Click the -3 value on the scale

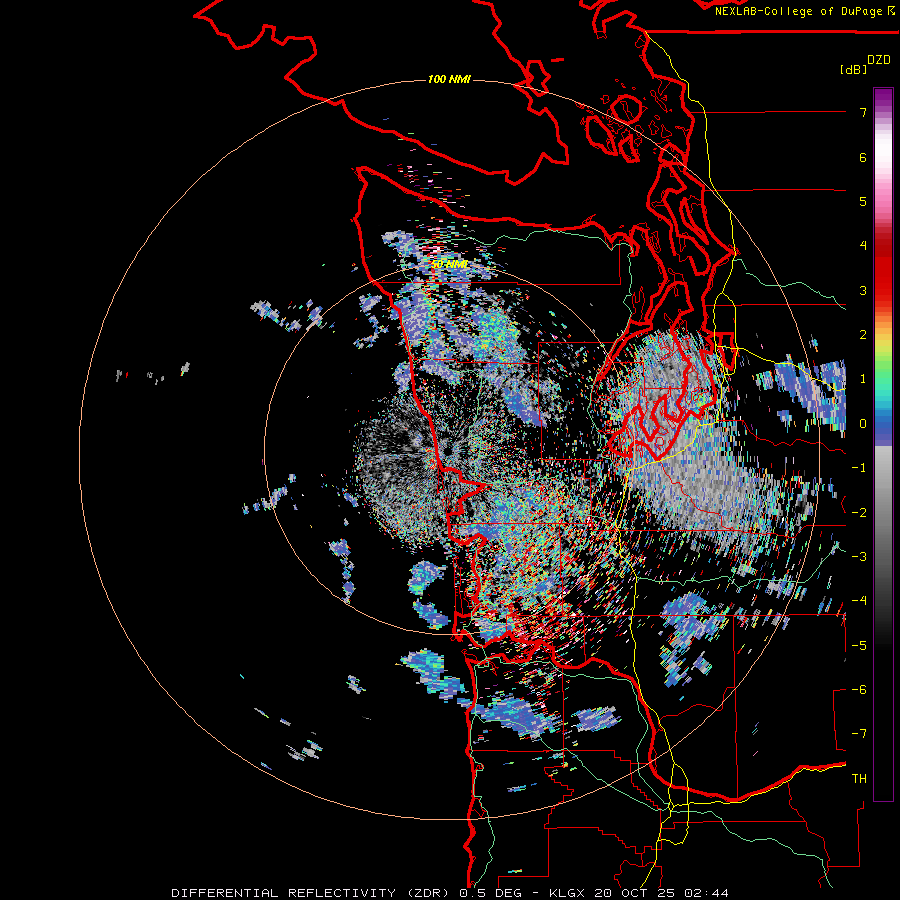pos(859,557)
